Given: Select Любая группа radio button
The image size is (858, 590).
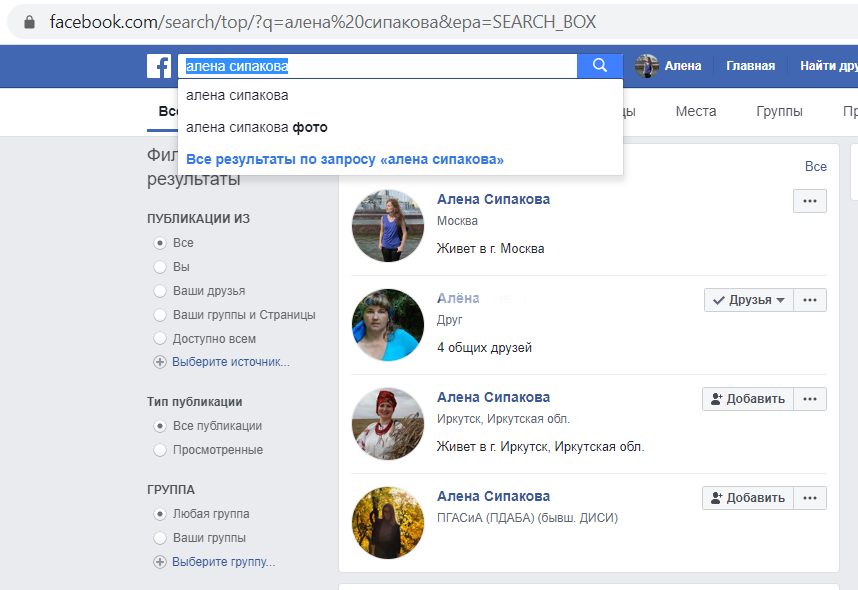Looking at the screenshot, I should coord(160,514).
